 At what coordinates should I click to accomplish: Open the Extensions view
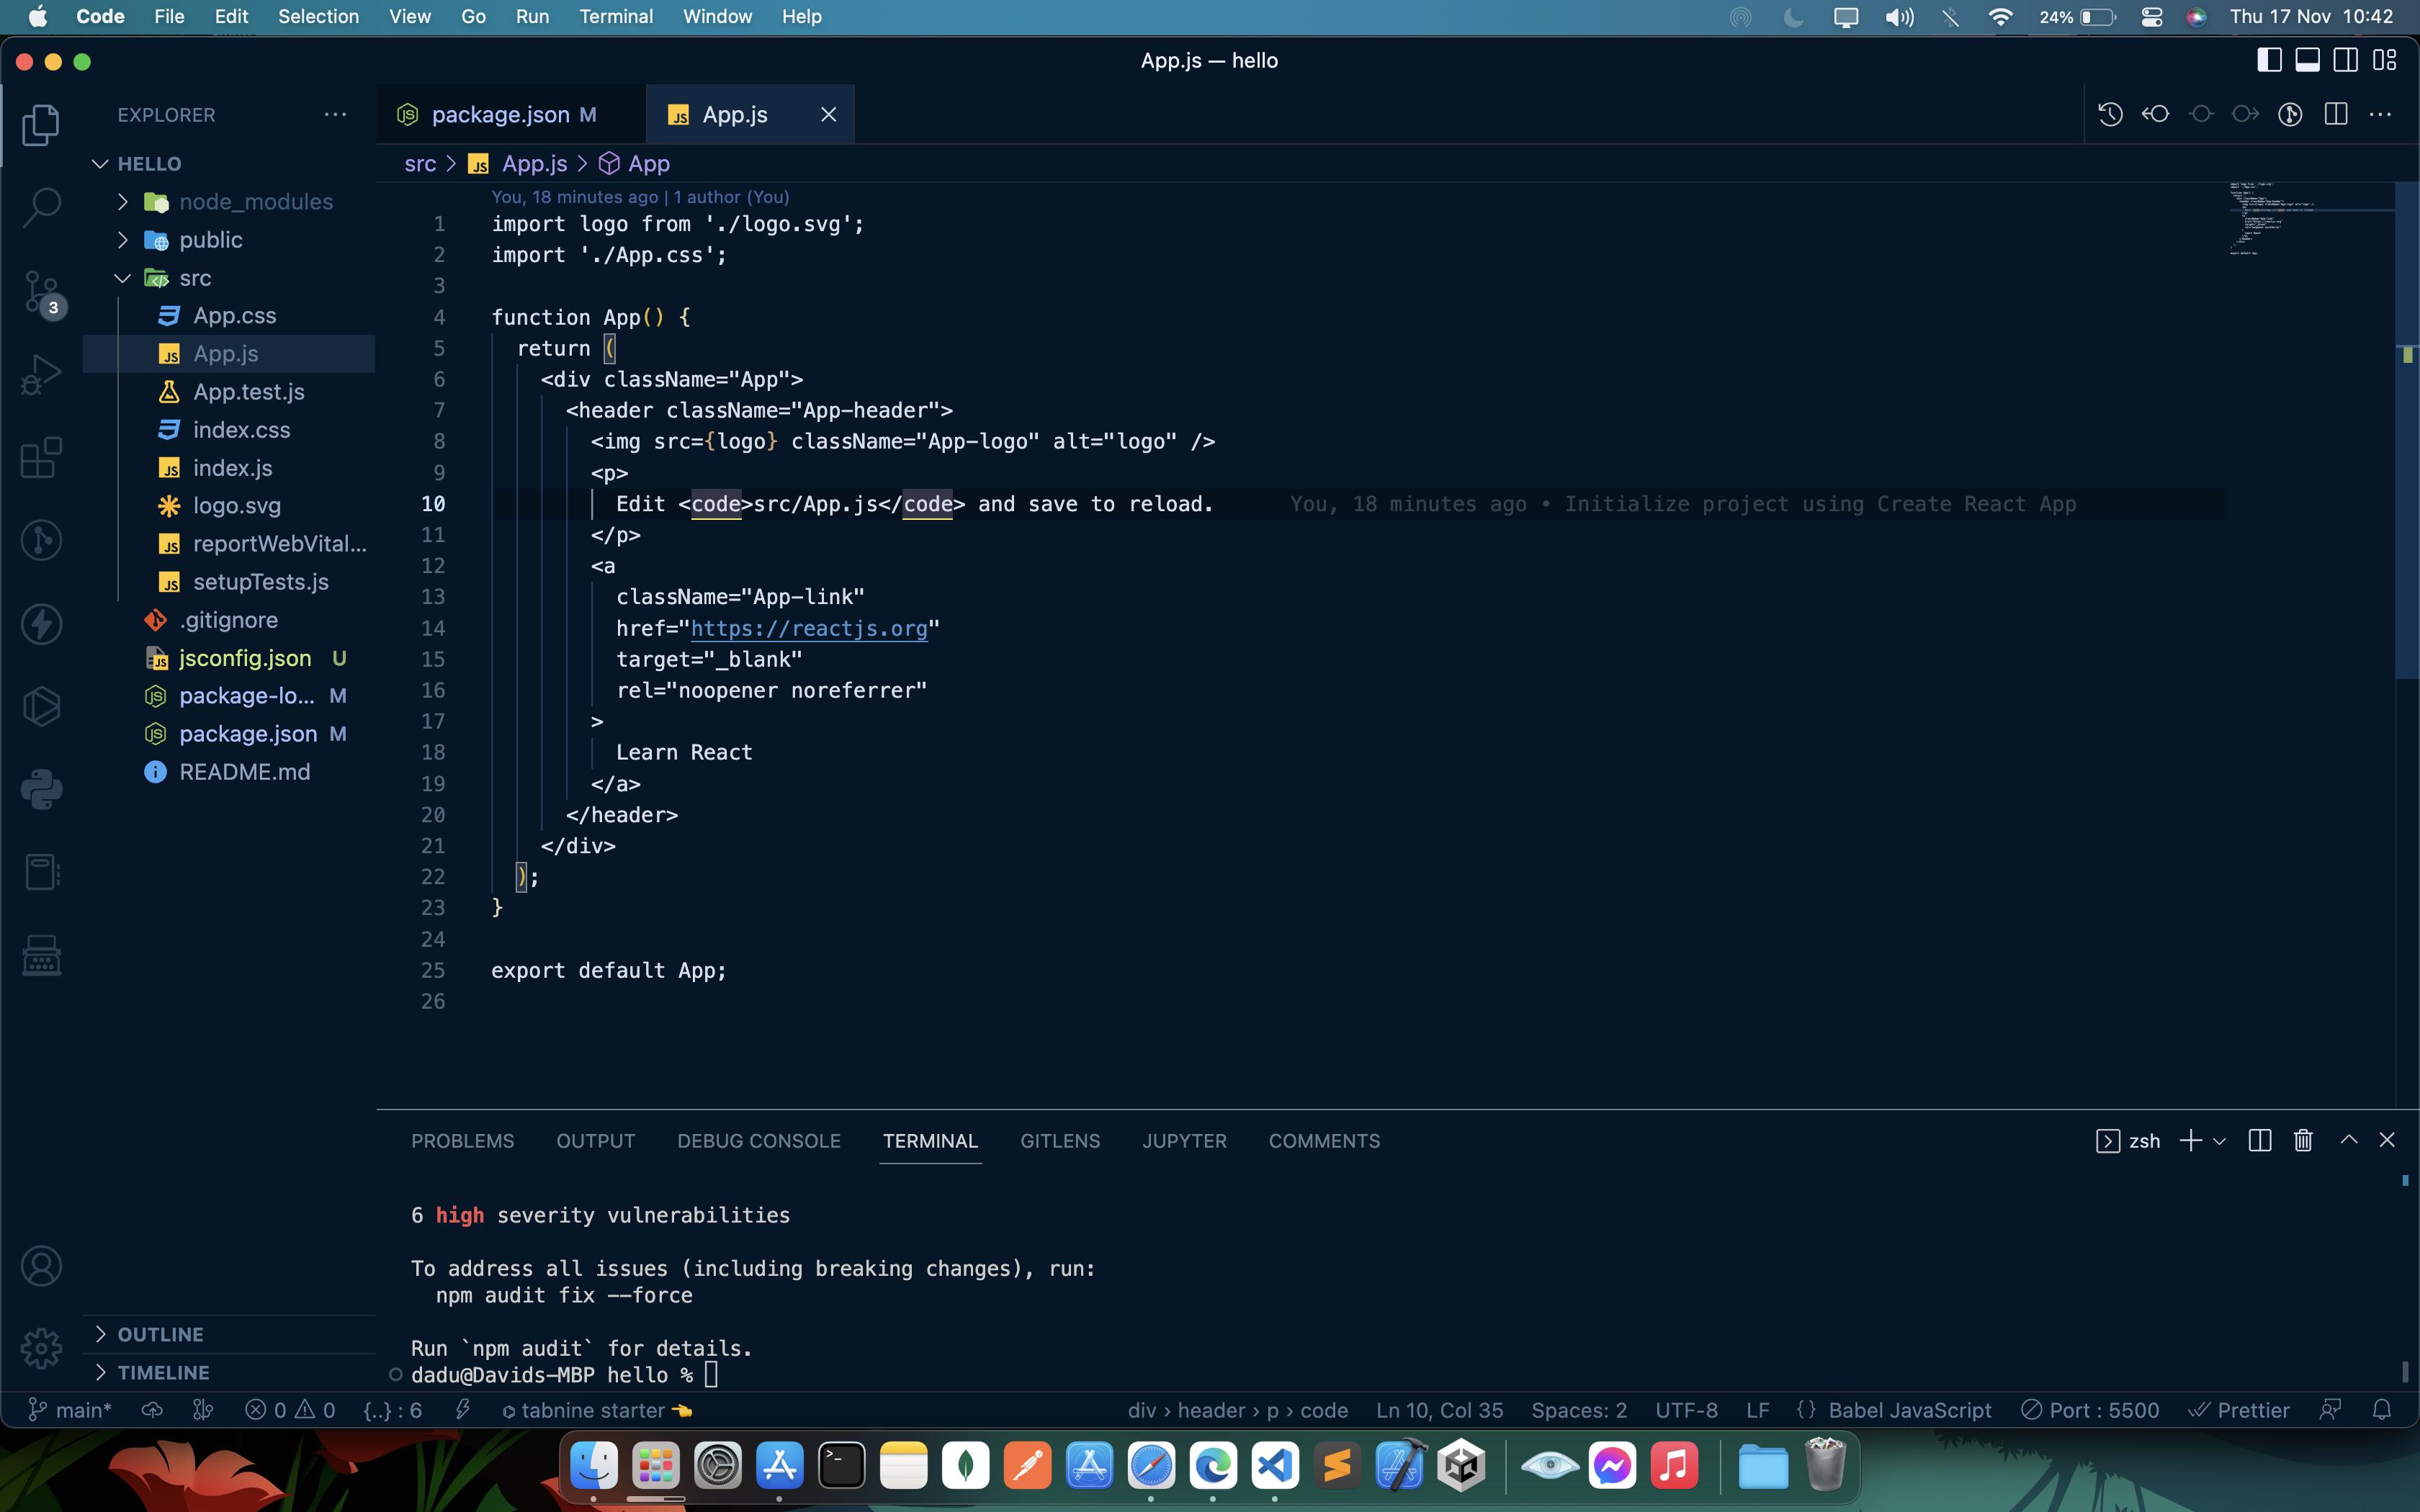pyautogui.click(x=41, y=458)
